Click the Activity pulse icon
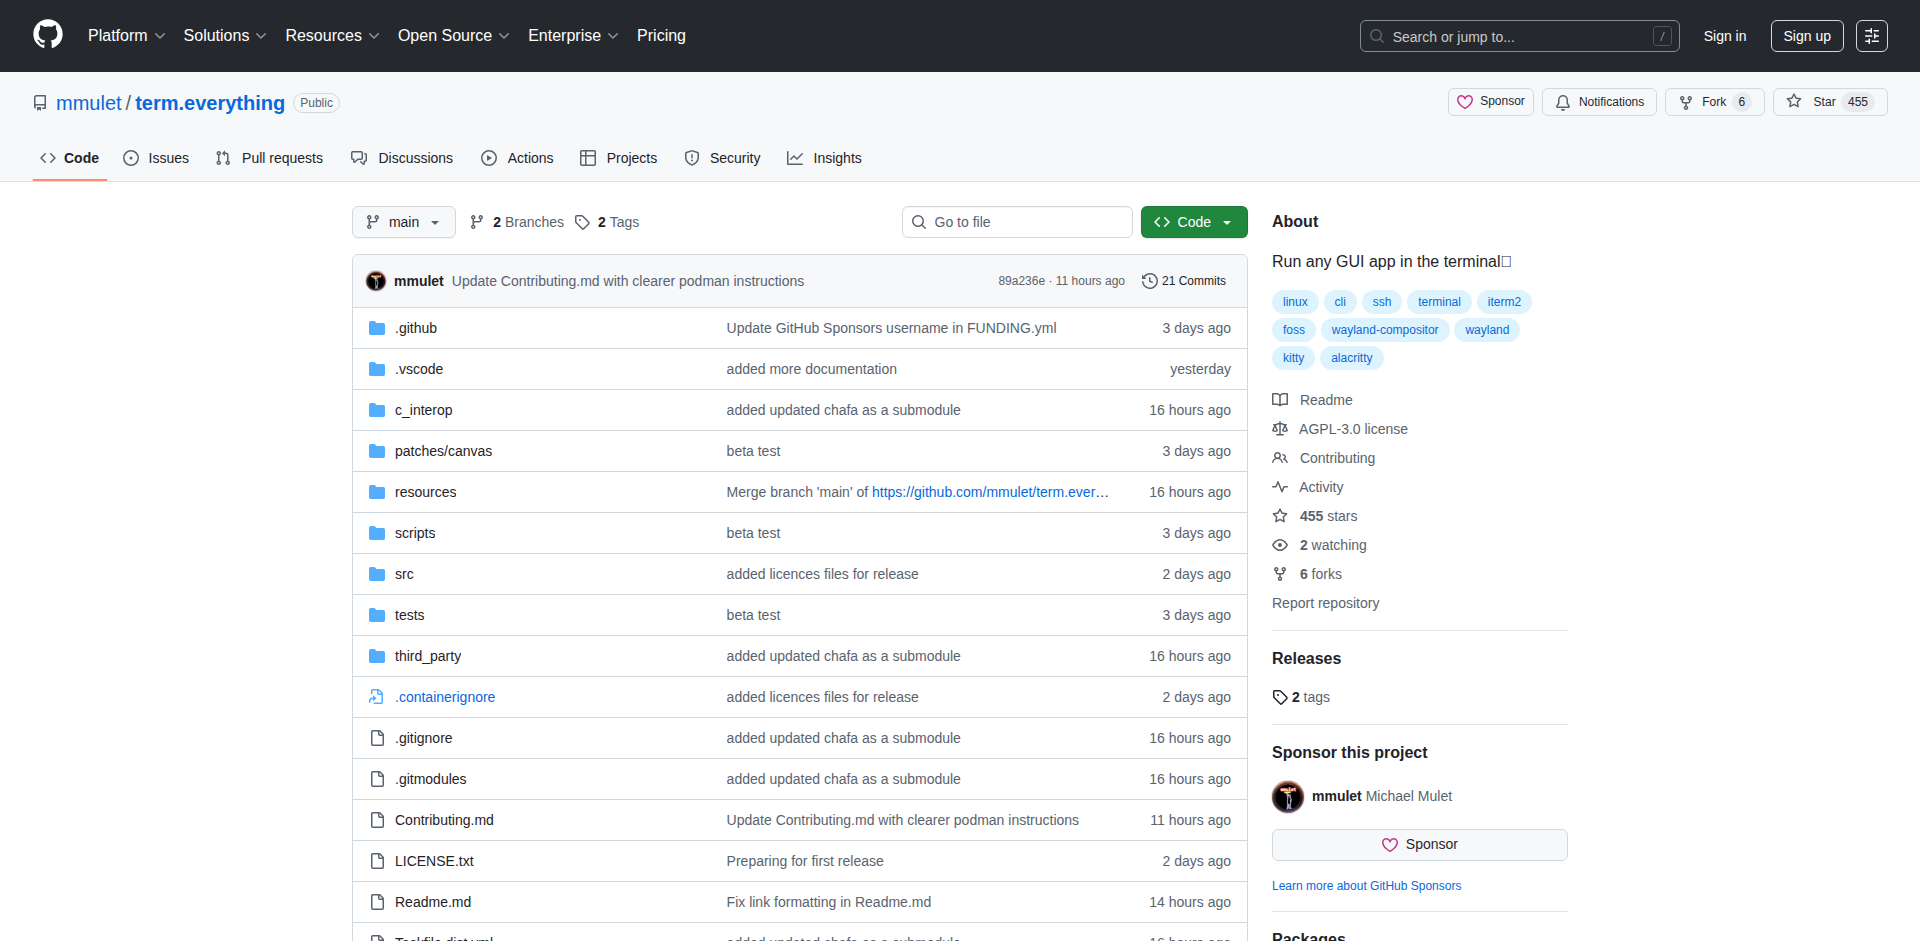1920x941 pixels. pos(1280,487)
